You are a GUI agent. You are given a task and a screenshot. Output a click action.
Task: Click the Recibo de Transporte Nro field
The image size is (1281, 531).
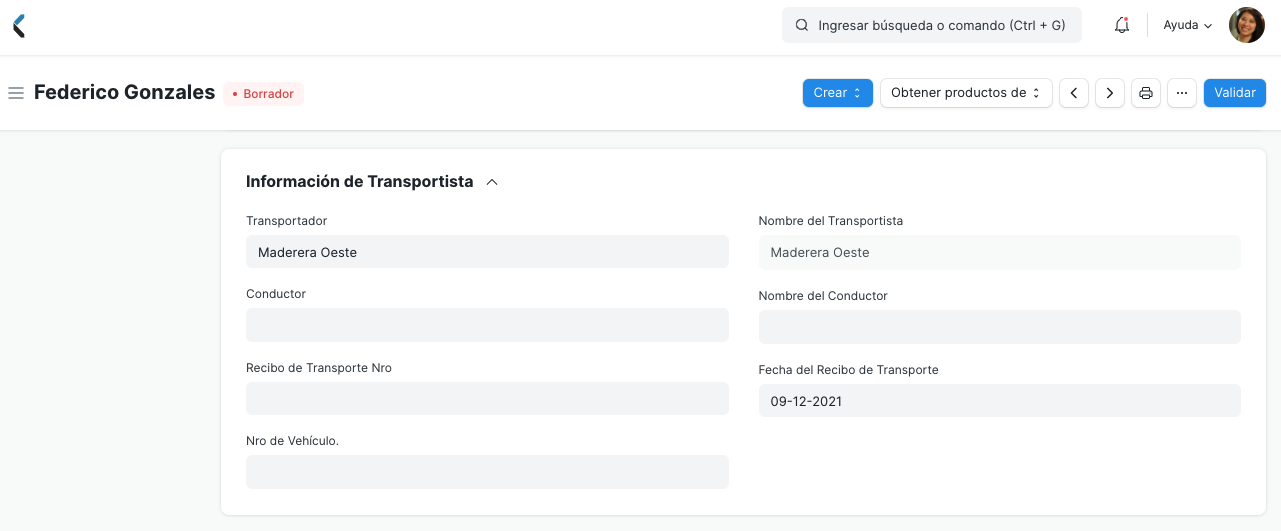click(487, 398)
